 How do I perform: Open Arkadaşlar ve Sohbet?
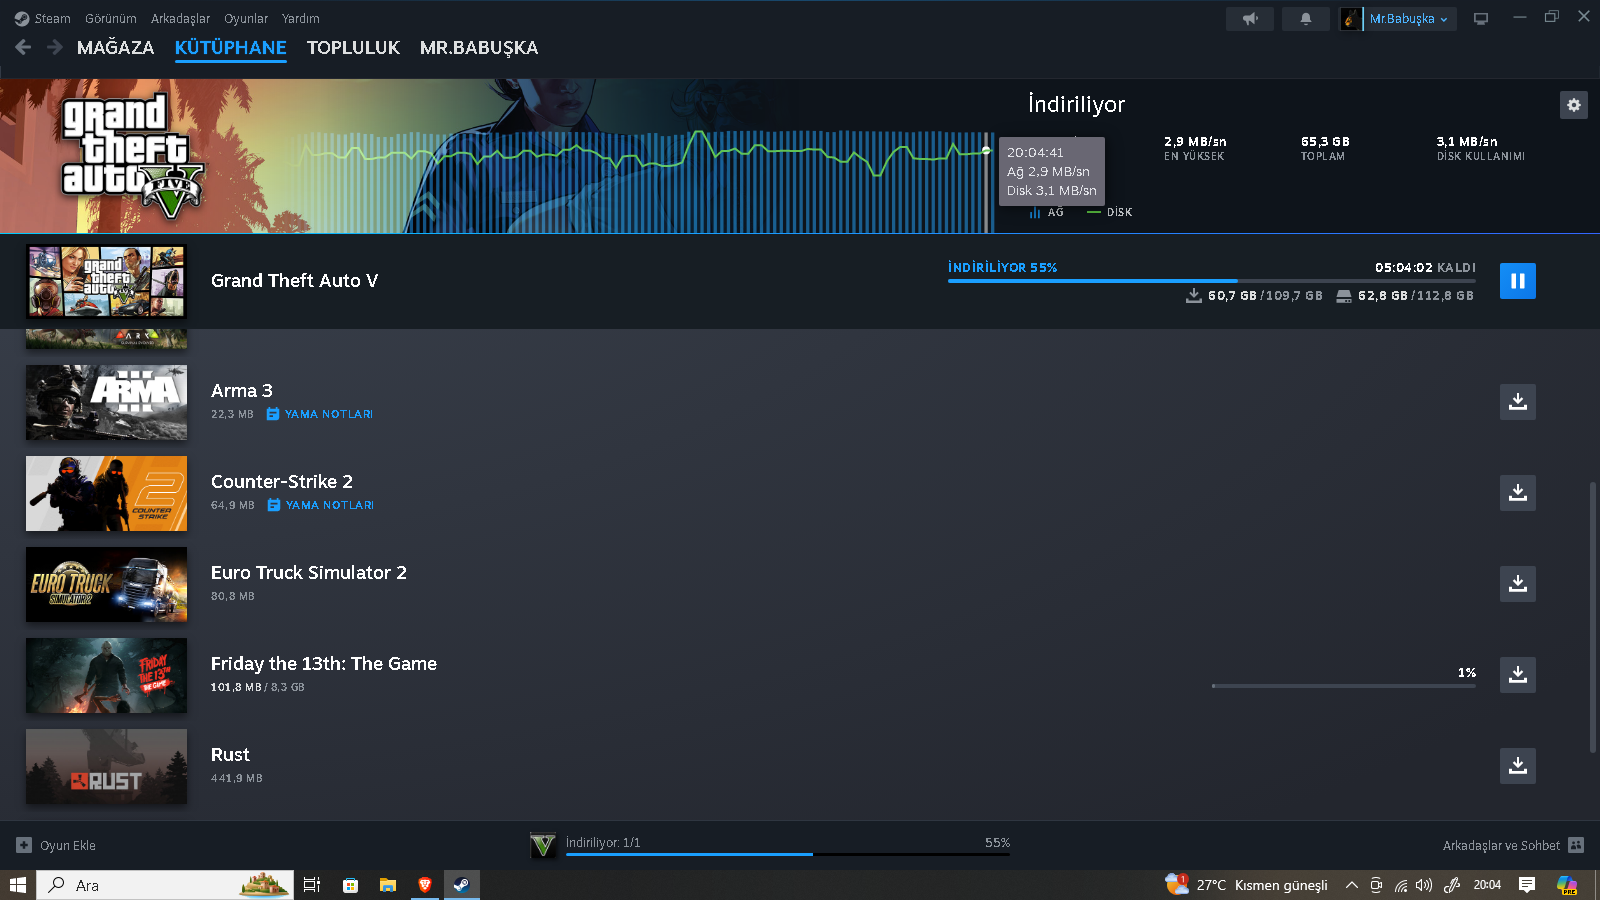pyautogui.click(x=1513, y=845)
